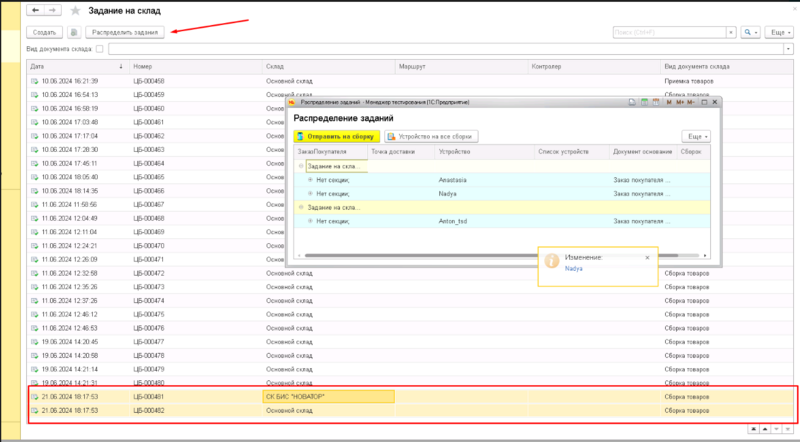Collapse the first Задание на скла... group
The height and width of the screenshot is (442, 800).
[301, 166]
